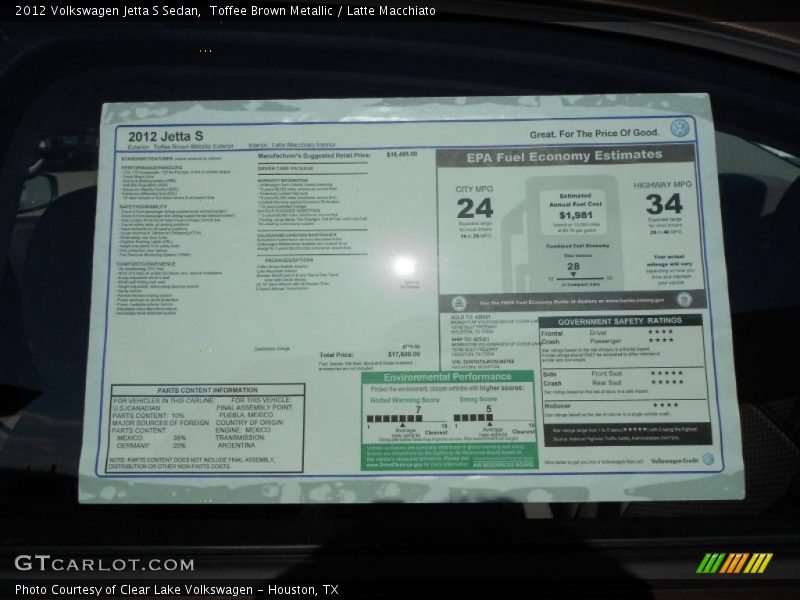Click the 'PERFORMANCE/HANDLING' section heading
800x600 pixels.
[152, 167]
